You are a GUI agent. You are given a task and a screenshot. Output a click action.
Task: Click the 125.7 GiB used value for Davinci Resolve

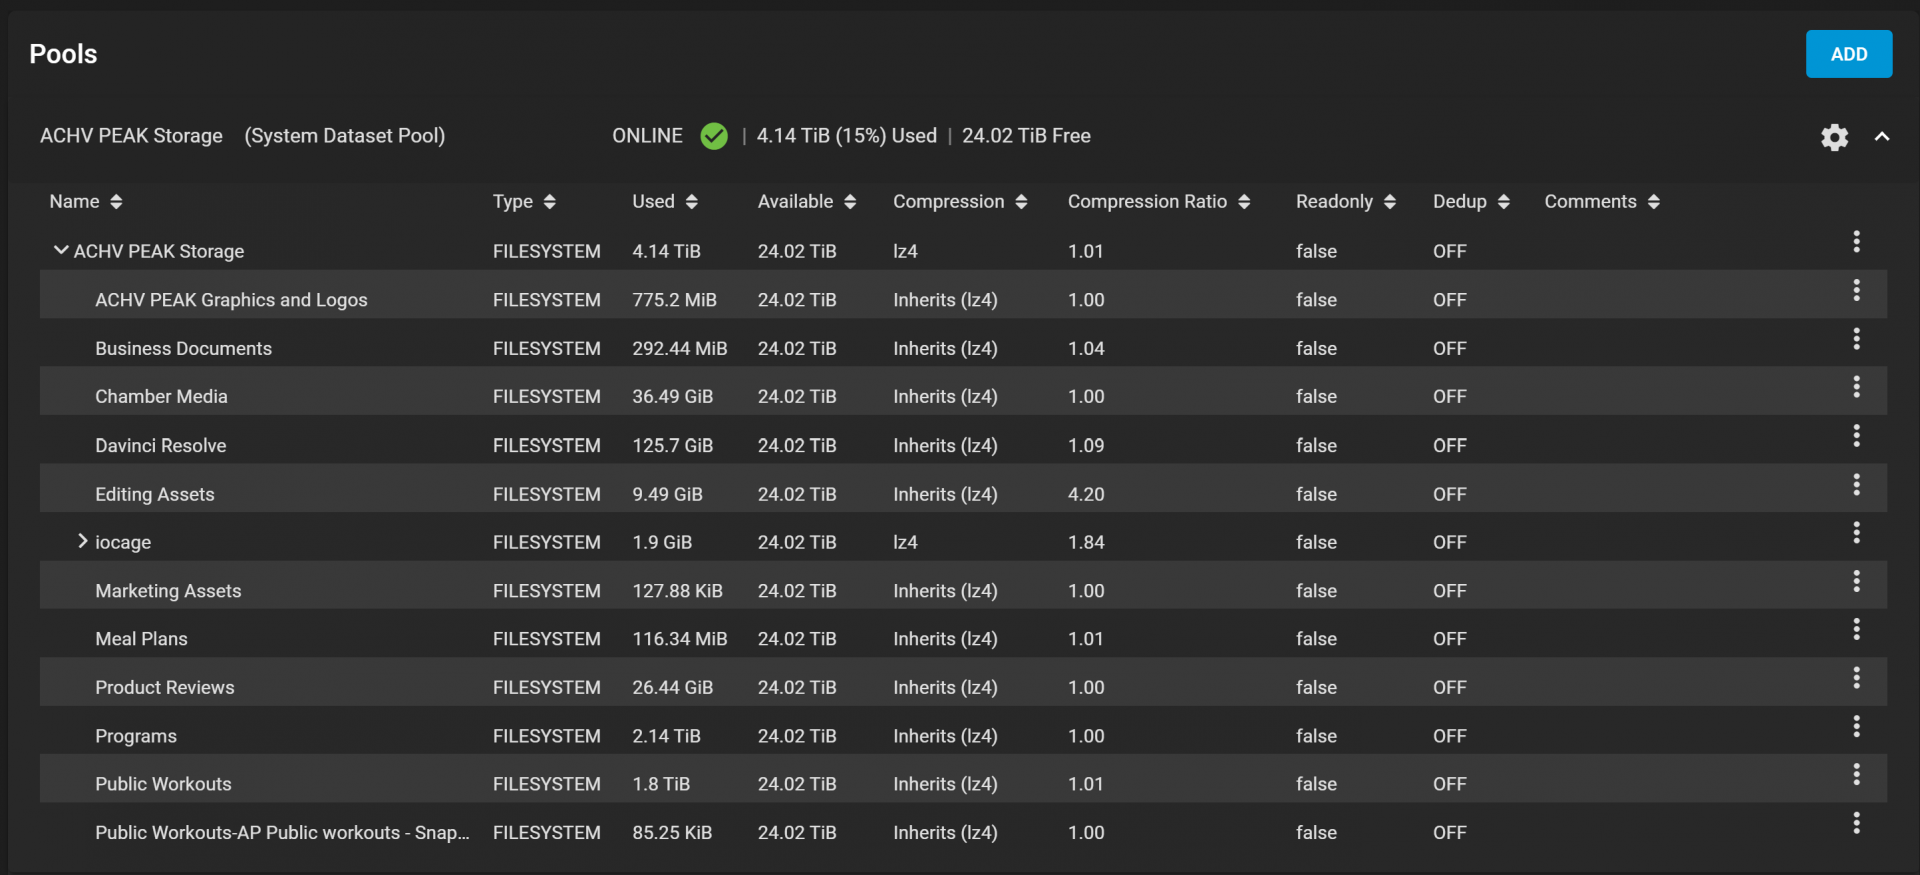coord(672,446)
